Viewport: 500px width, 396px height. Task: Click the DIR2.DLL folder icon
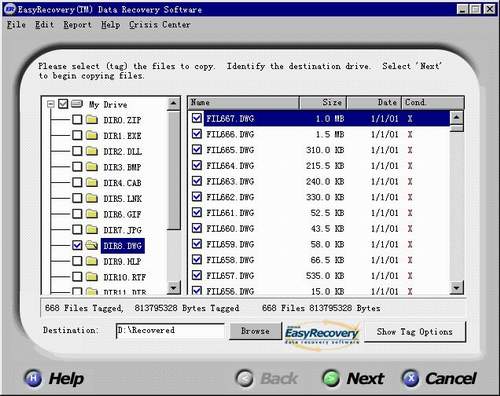pyautogui.click(x=92, y=151)
